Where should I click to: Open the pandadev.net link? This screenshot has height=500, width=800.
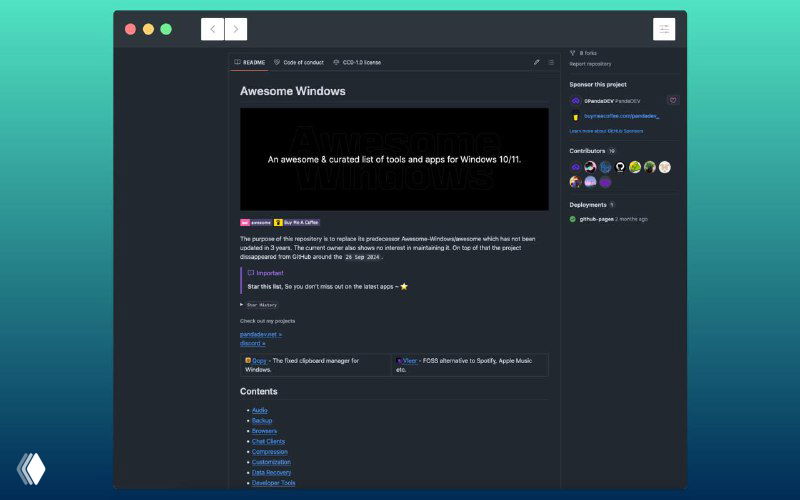pos(261,334)
